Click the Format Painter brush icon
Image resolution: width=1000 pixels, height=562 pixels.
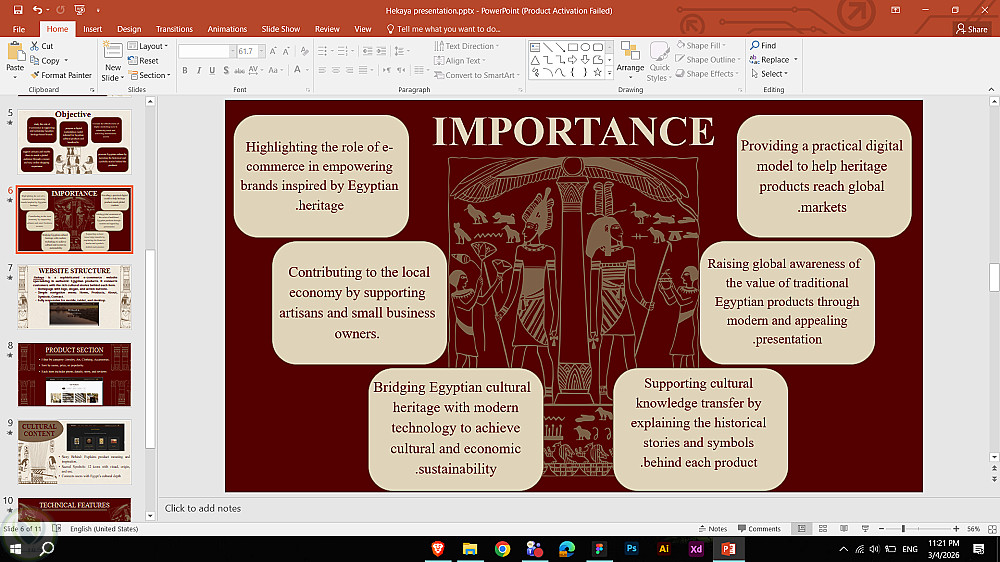pos(34,75)
